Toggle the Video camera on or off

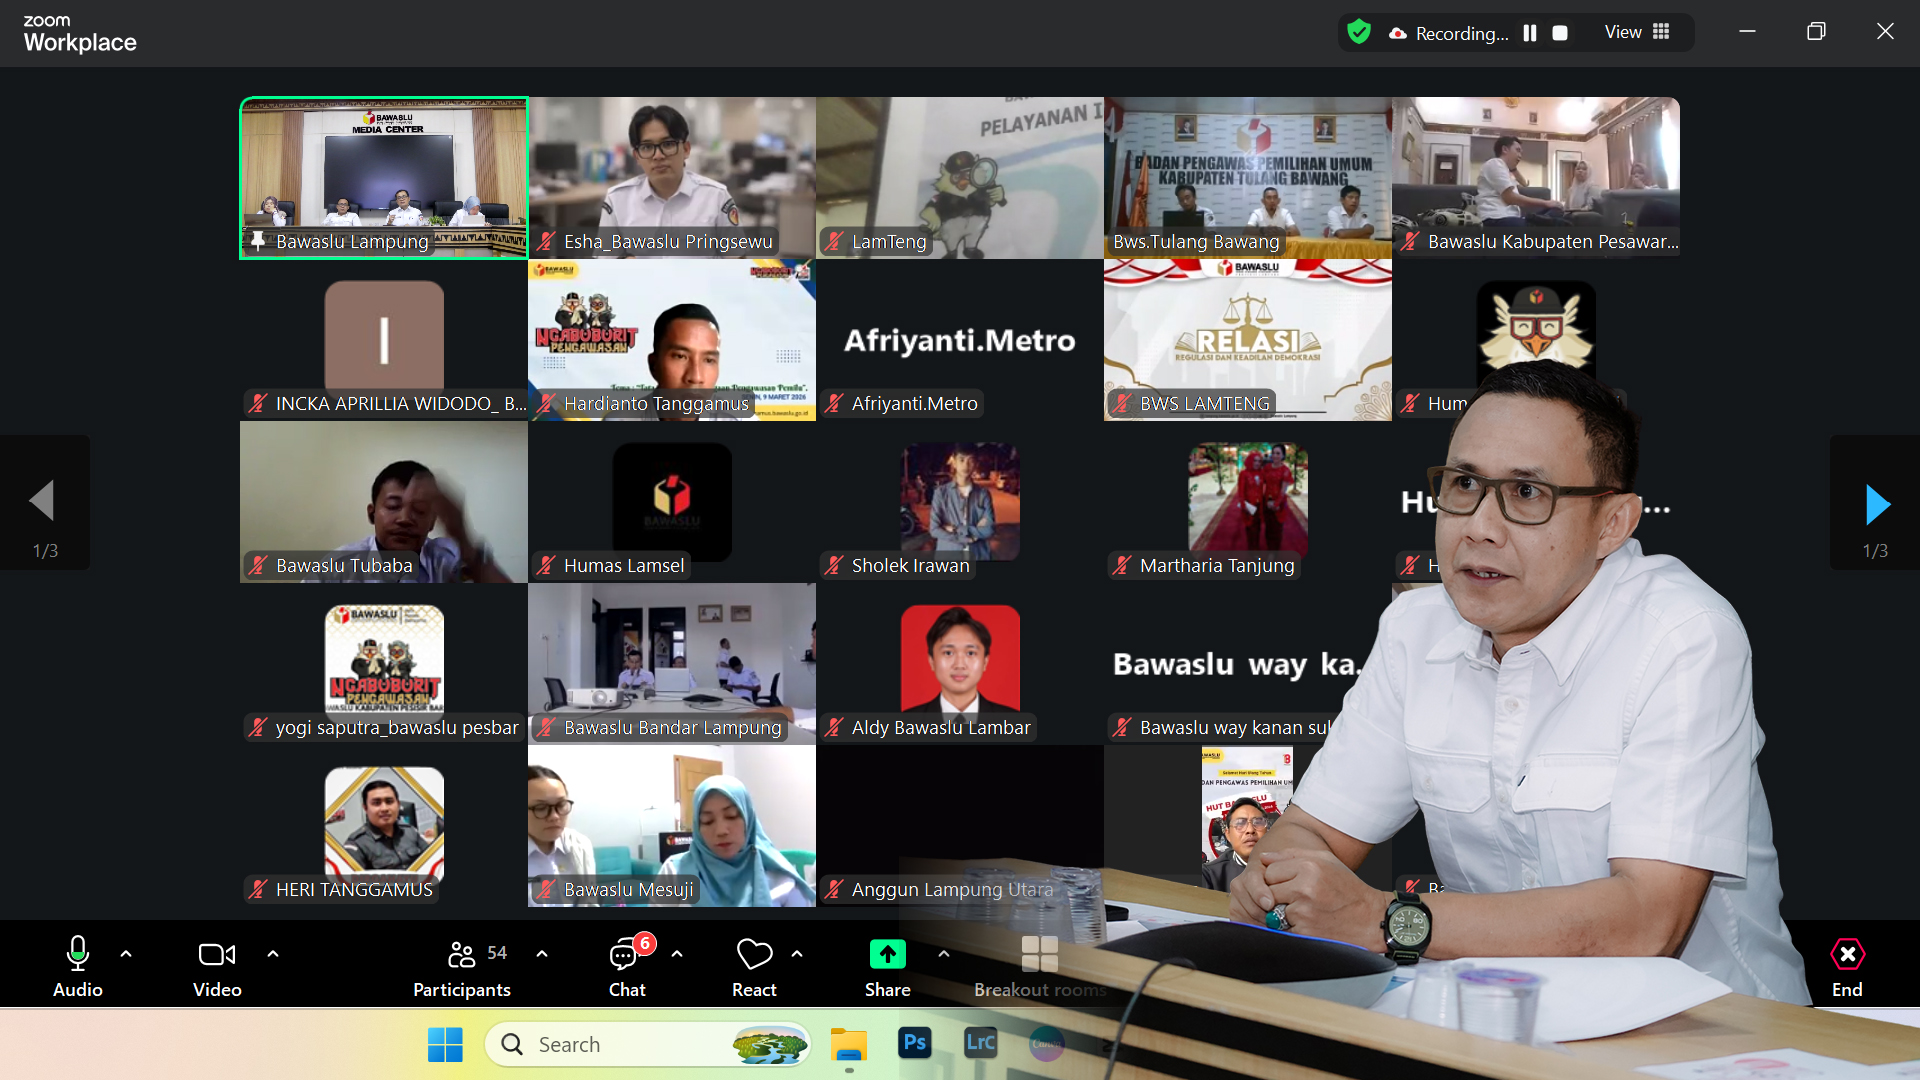216,955
